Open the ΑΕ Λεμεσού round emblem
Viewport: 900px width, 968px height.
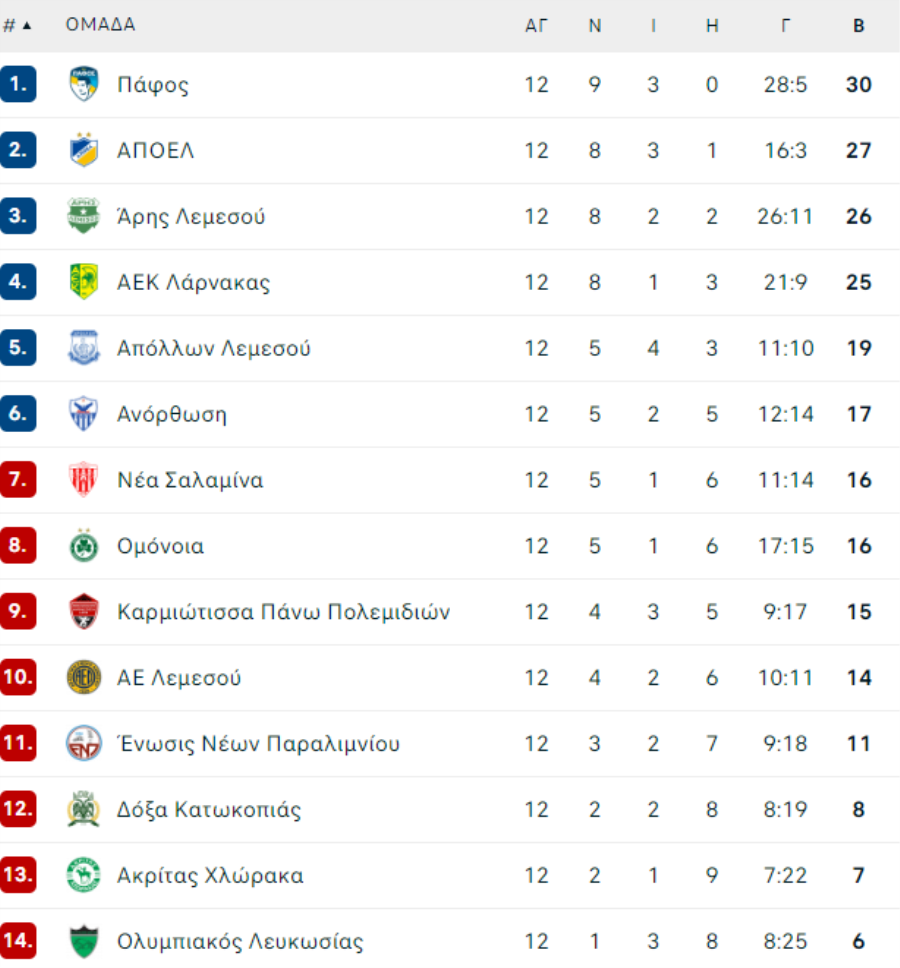(x=83, y=677)
